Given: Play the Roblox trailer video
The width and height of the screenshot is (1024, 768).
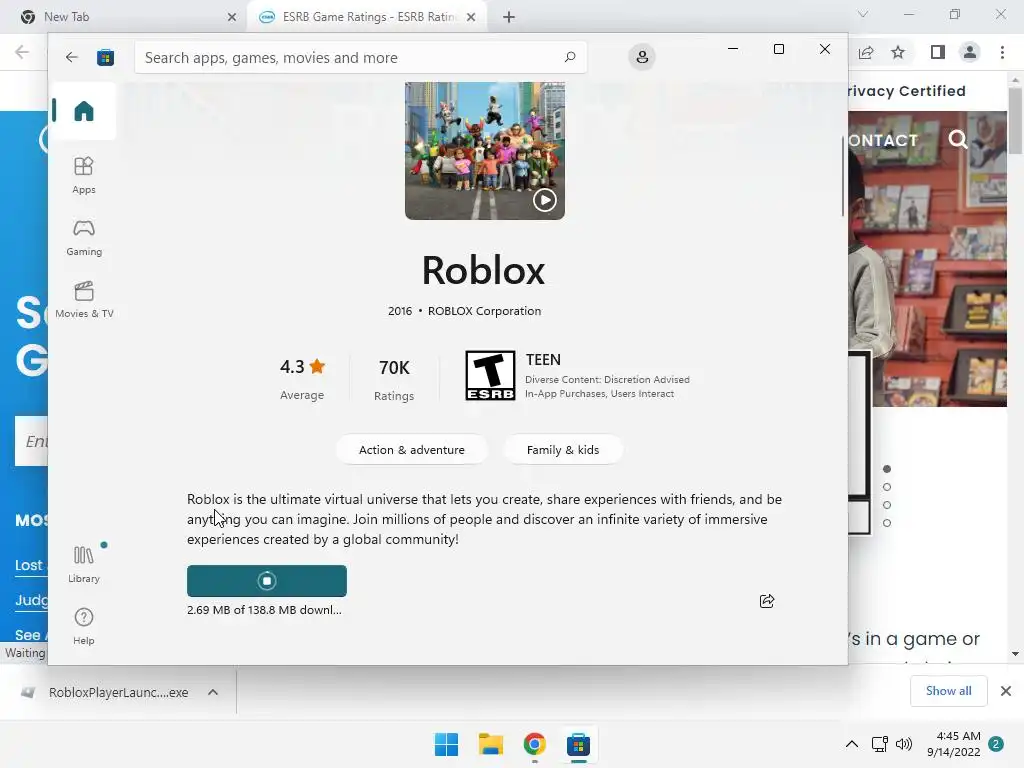Looking at the screenshot, I should 545,200.
